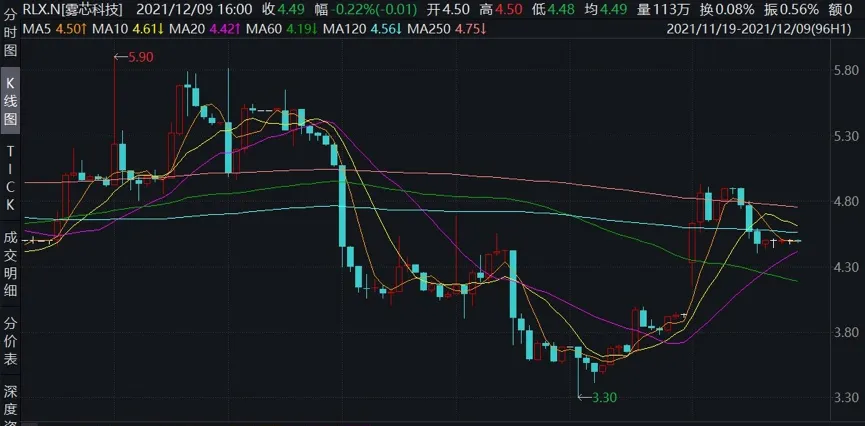Click the MA250 4.75 indicator label

click(447, 30)
